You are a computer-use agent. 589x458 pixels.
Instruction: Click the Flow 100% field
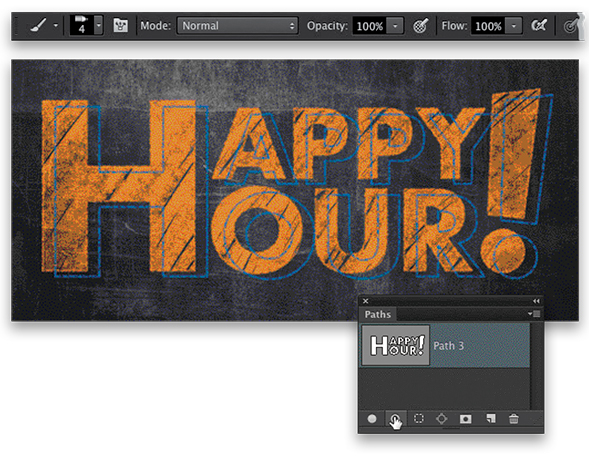pyautogui.click(x=488, y=26)
